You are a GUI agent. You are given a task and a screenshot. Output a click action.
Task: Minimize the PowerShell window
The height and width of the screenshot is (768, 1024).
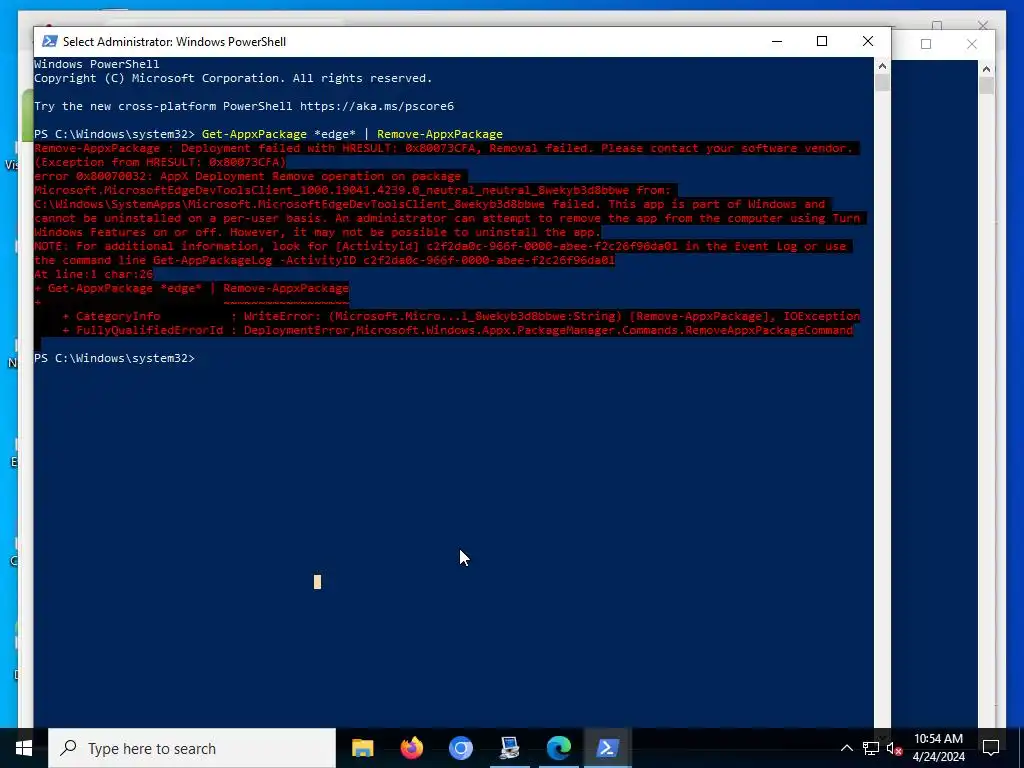[x=776, y=41]
